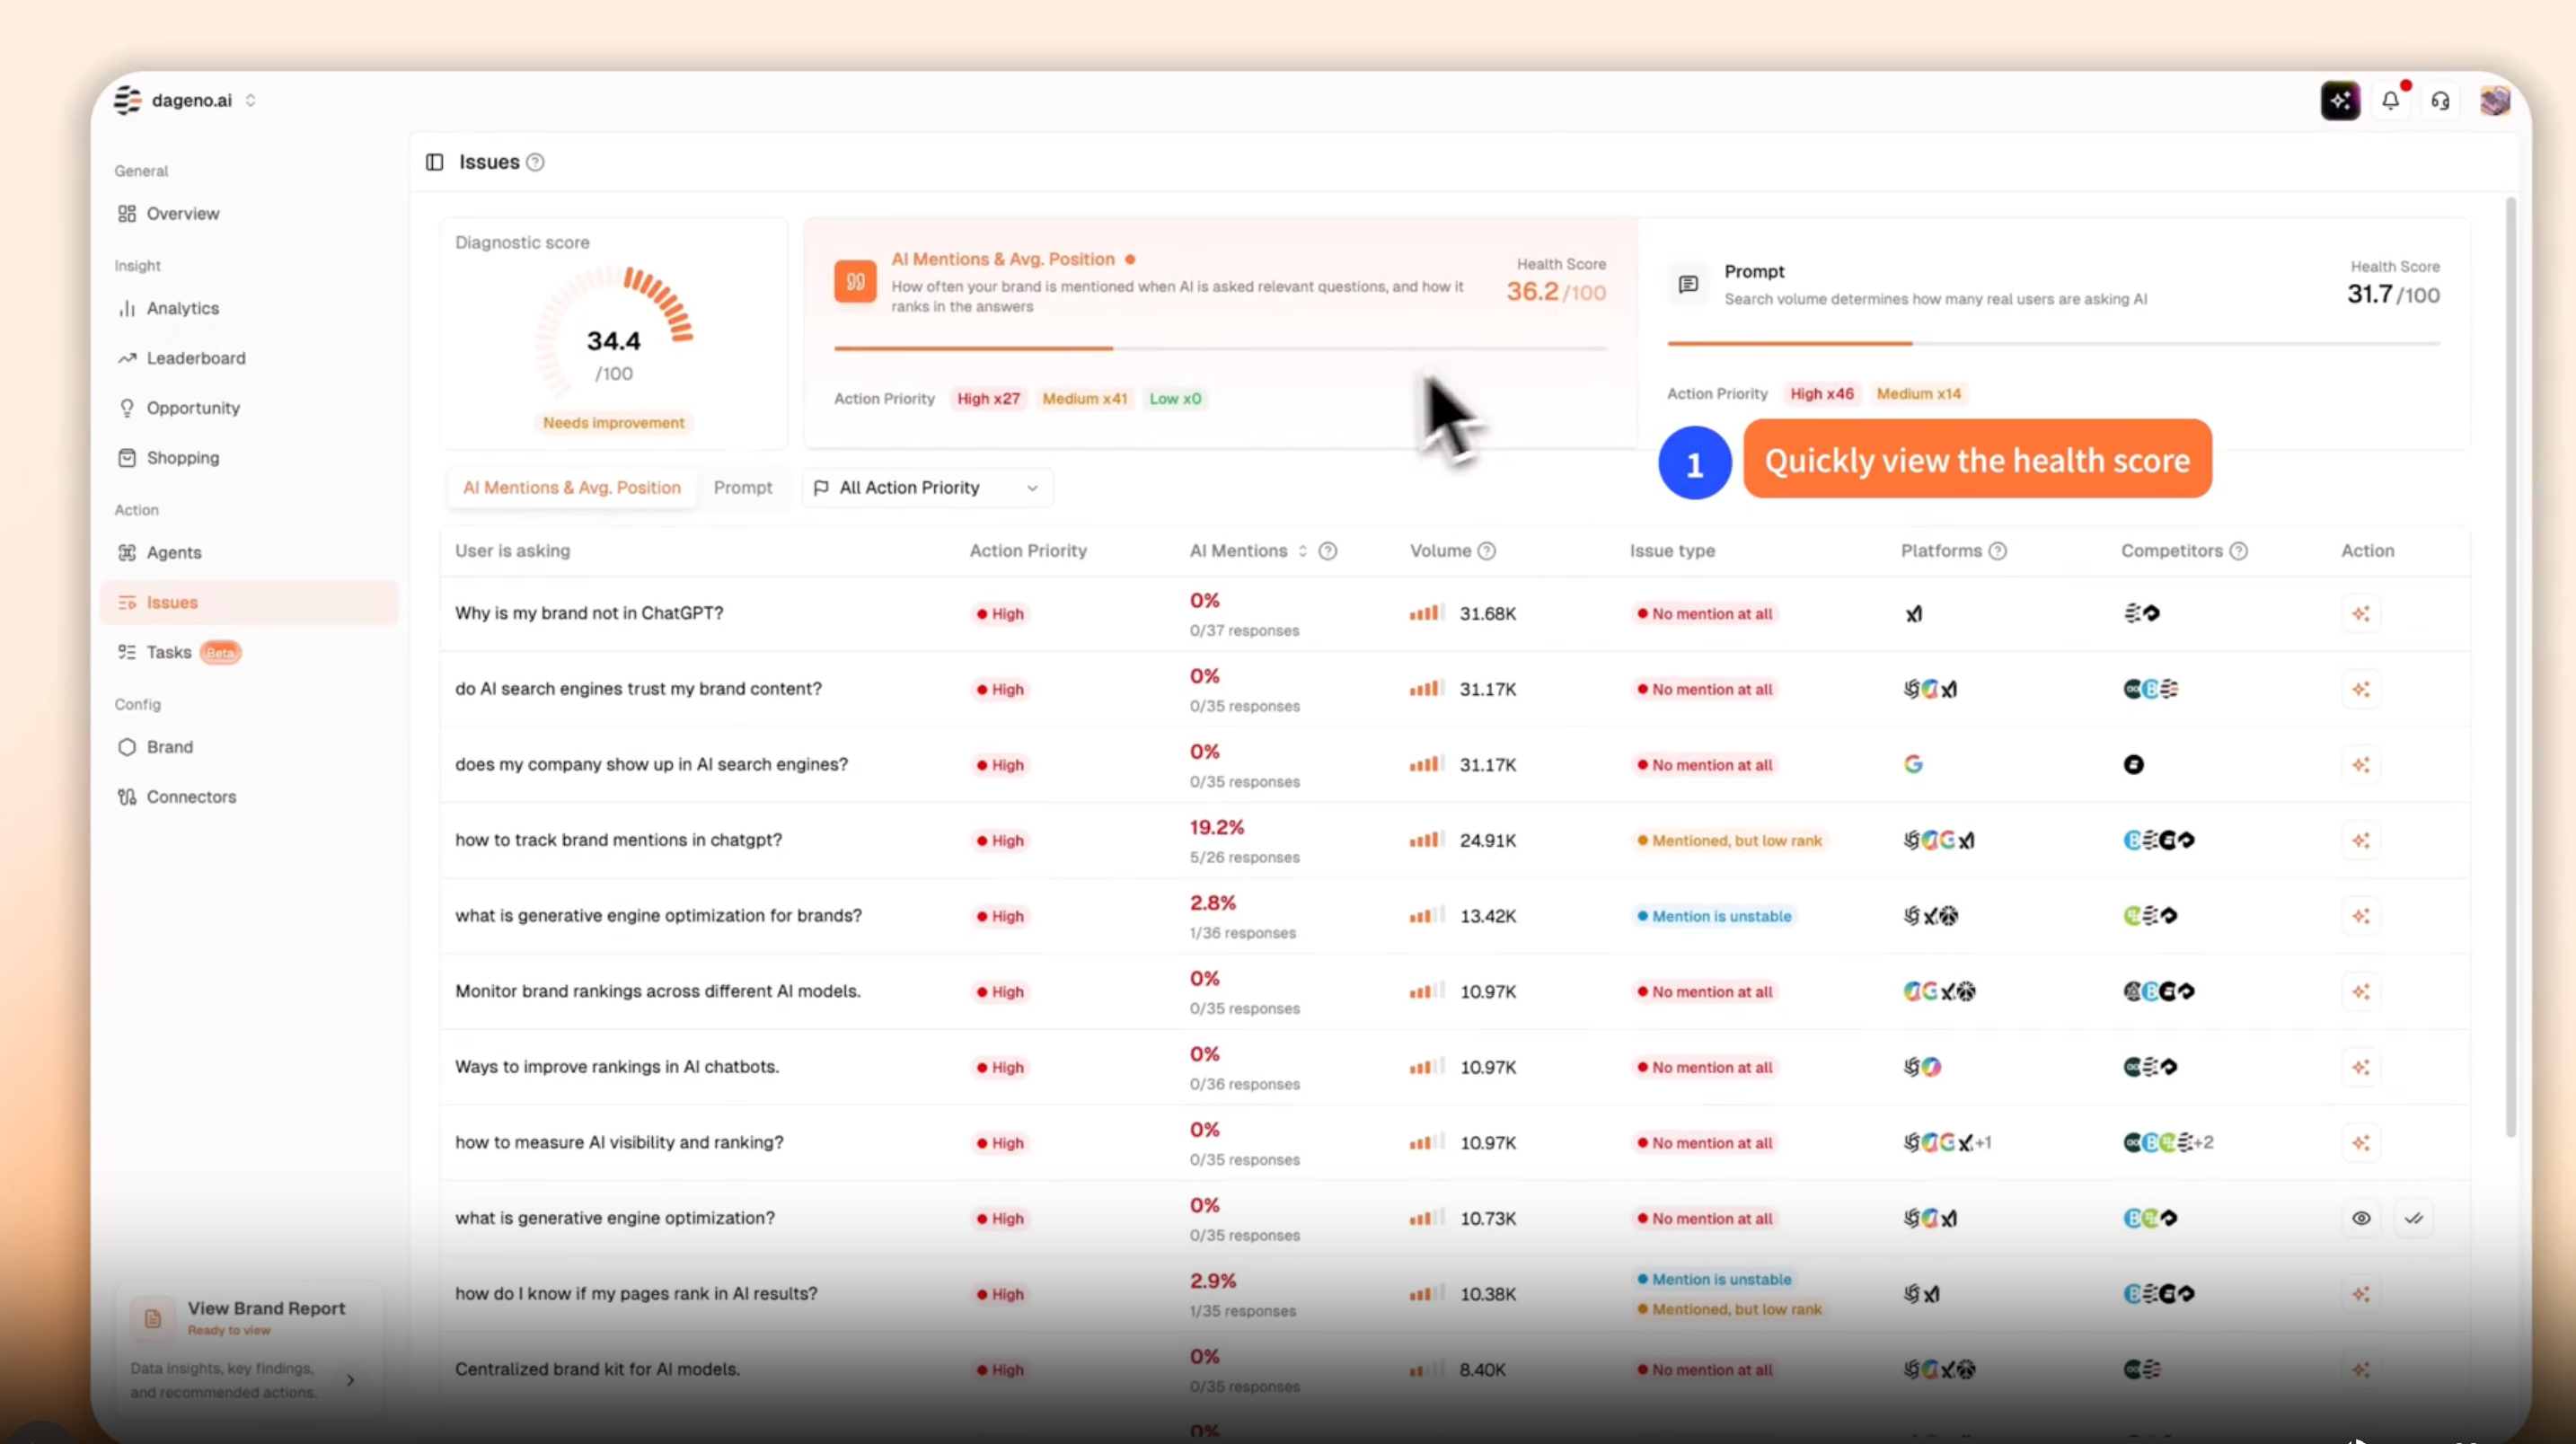Filter by High x46 in Prompt card
The height and width of the screenshot is (1444, 2576).
click(x=1821, y=394)
